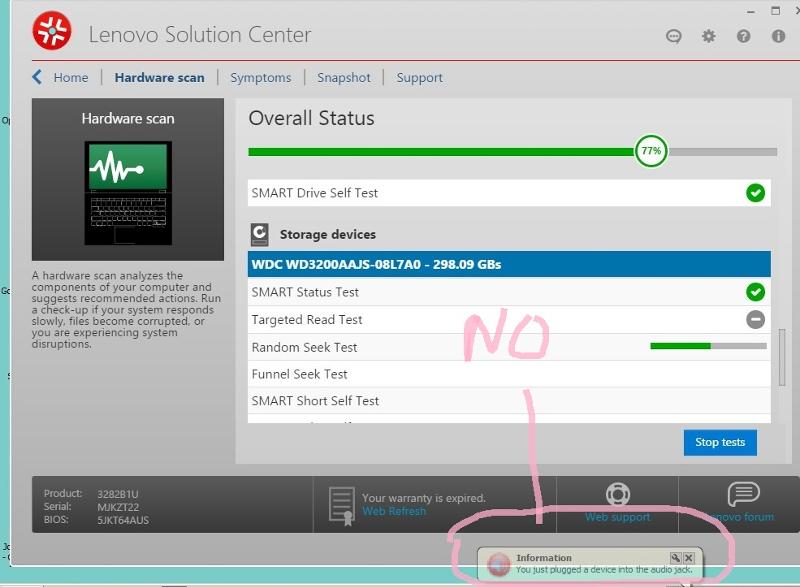Click the Hardware scan laptop thumbnail
Image resolution: width=800 pixels, height=587 pixels.
point(128,193)
